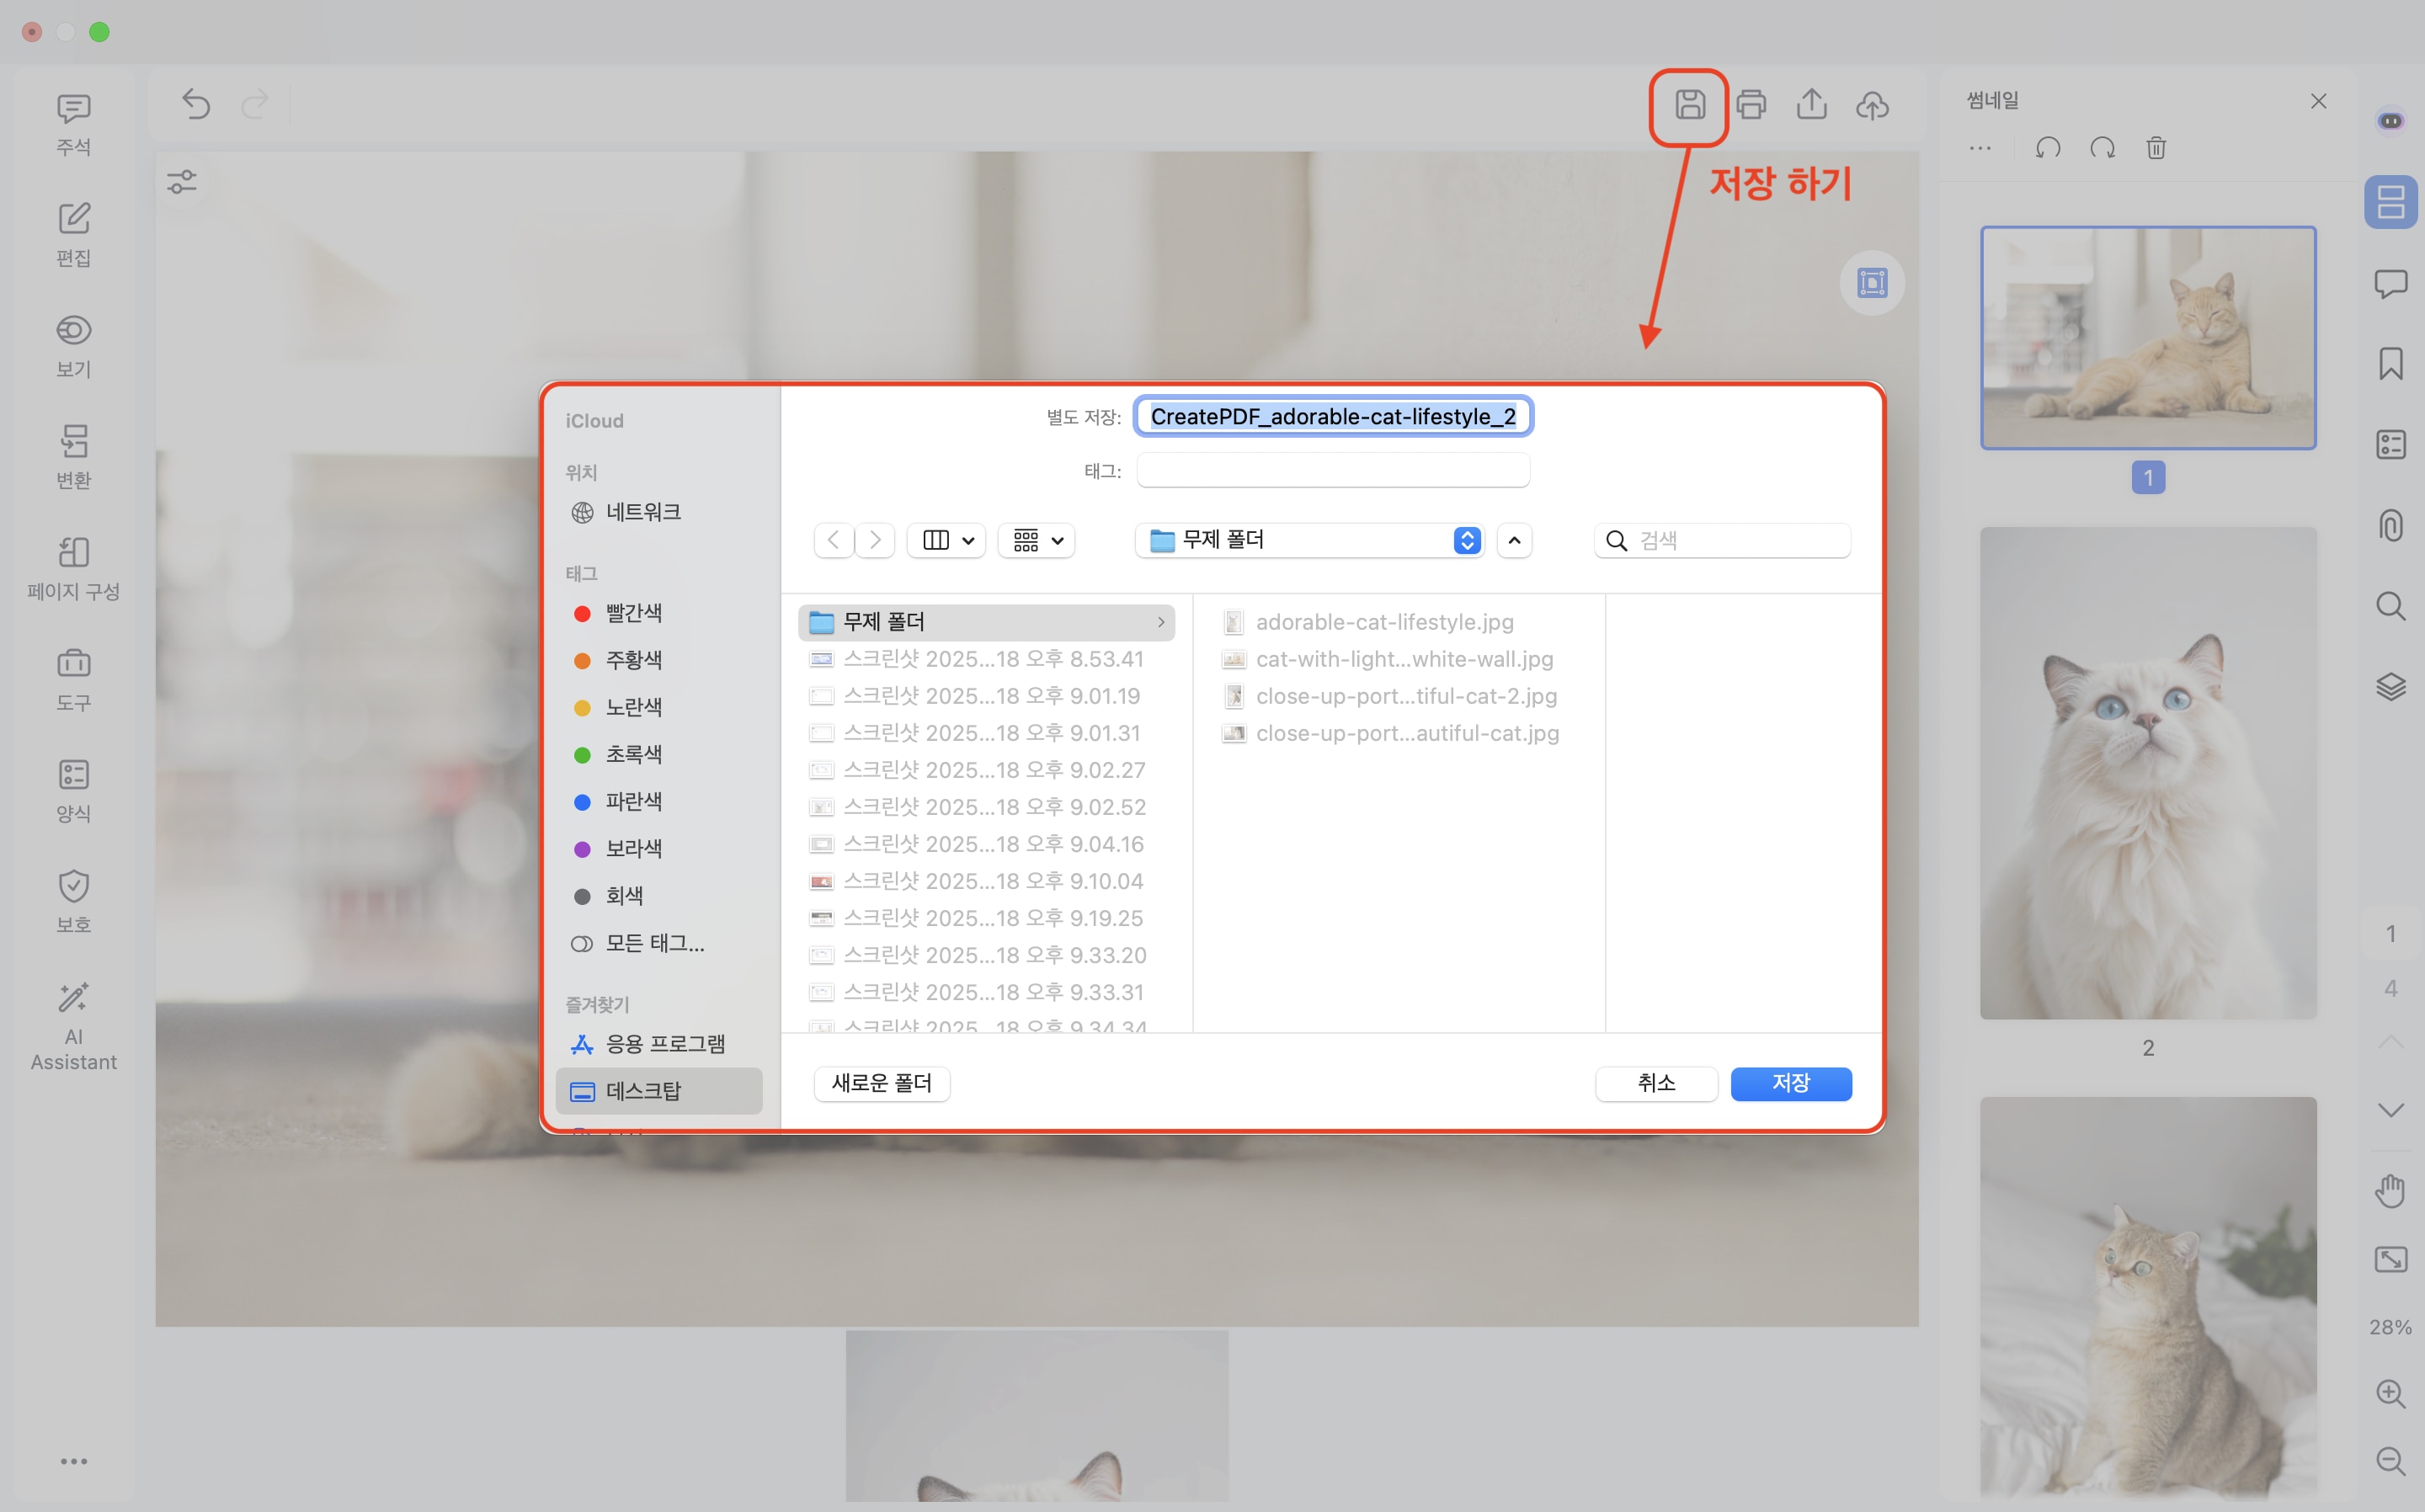Open the attachments paperclip icon
The width and height of the screenshot is (2425, 1512).
click(2390, 525)
